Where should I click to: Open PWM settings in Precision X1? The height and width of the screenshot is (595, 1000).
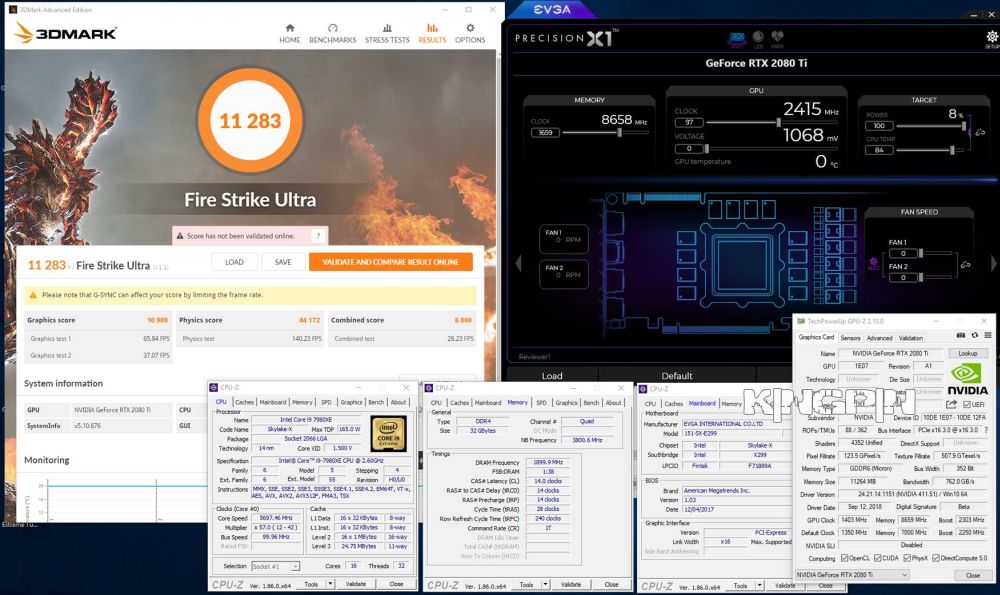point(778,38)
